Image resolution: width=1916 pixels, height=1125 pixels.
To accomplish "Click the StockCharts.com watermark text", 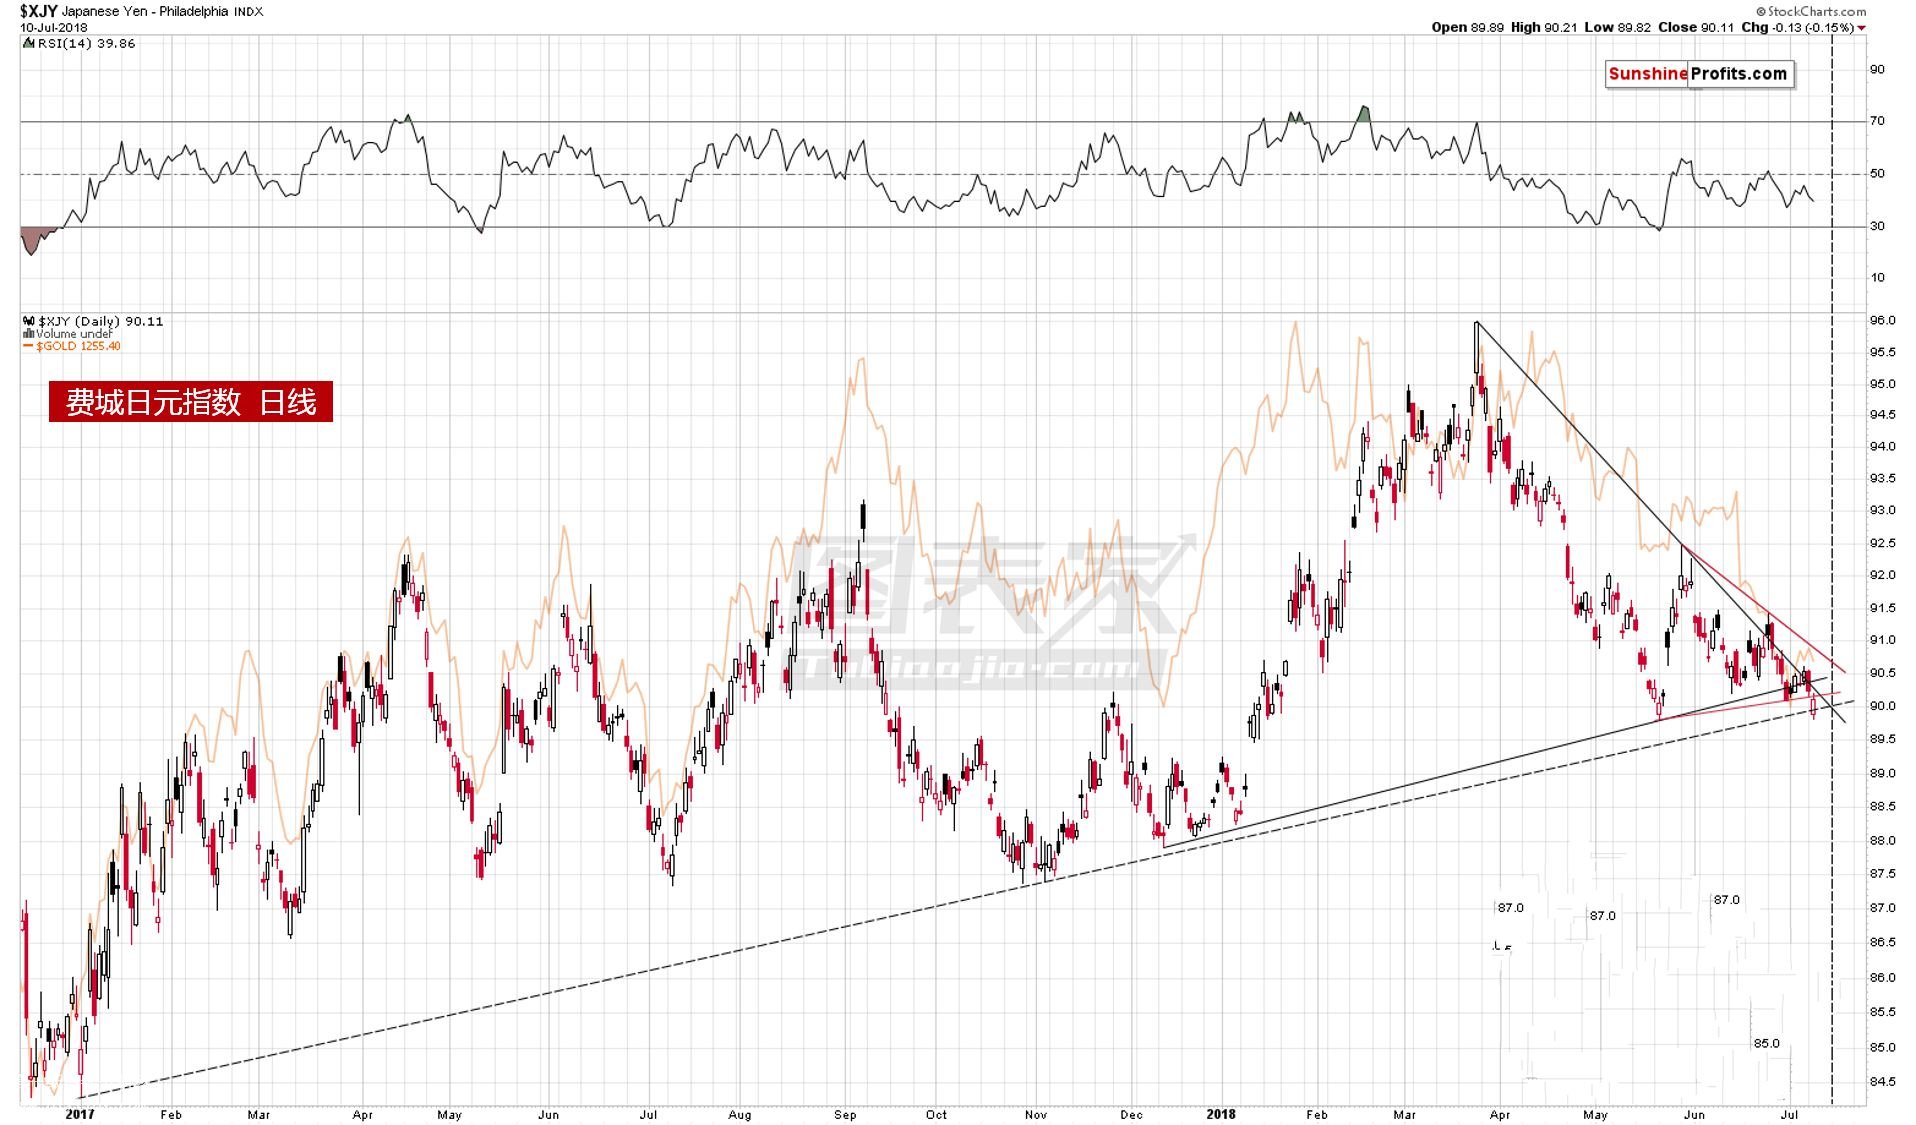I will click(1816, 12).
